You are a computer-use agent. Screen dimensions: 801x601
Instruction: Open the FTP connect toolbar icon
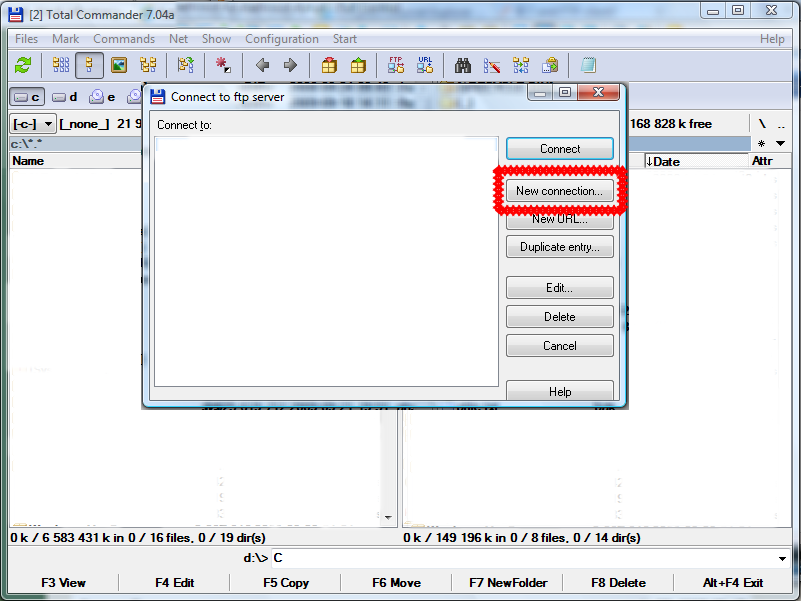tap(396, 65)
